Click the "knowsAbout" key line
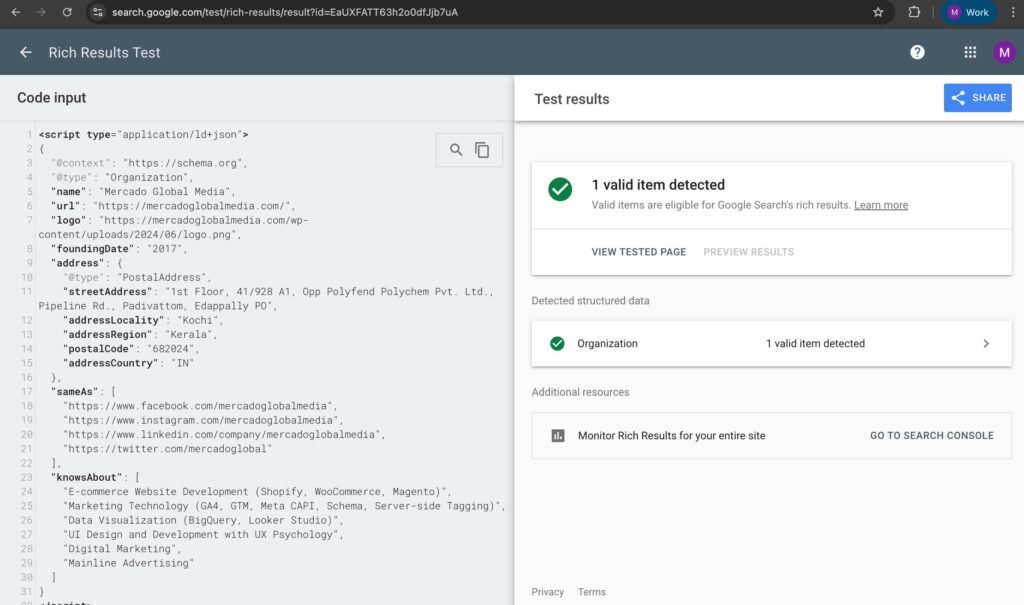This screenshot has width=1024, height=605. [x=95, y=478]
